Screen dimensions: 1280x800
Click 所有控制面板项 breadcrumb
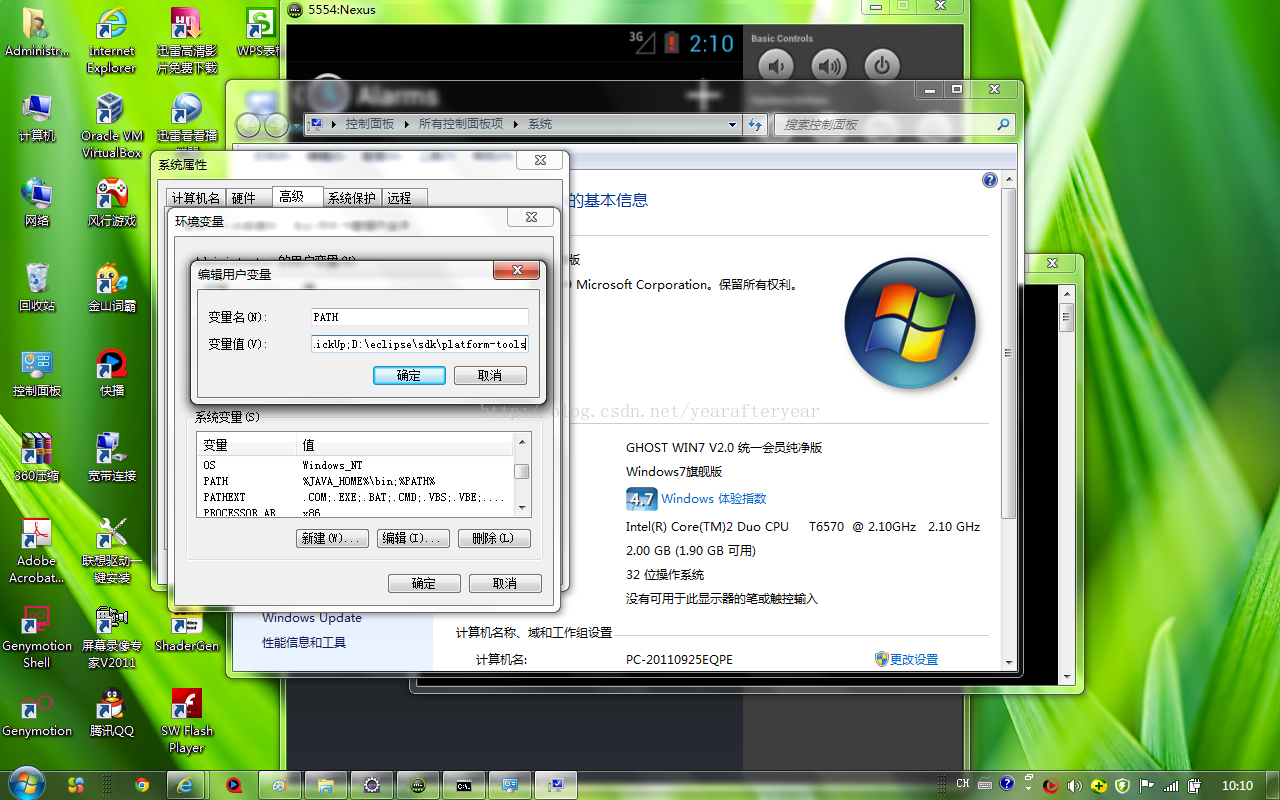461,124
